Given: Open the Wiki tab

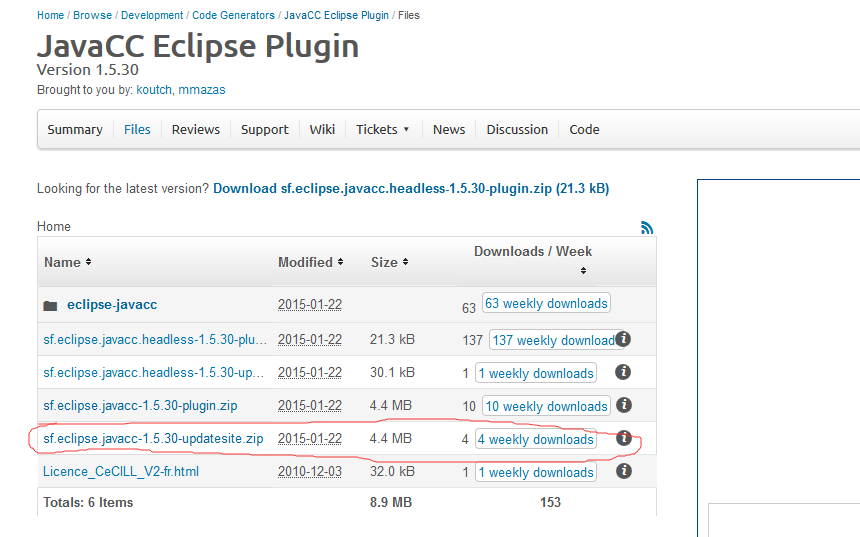Looking at the screenshot, I should [x=322, y=129].
